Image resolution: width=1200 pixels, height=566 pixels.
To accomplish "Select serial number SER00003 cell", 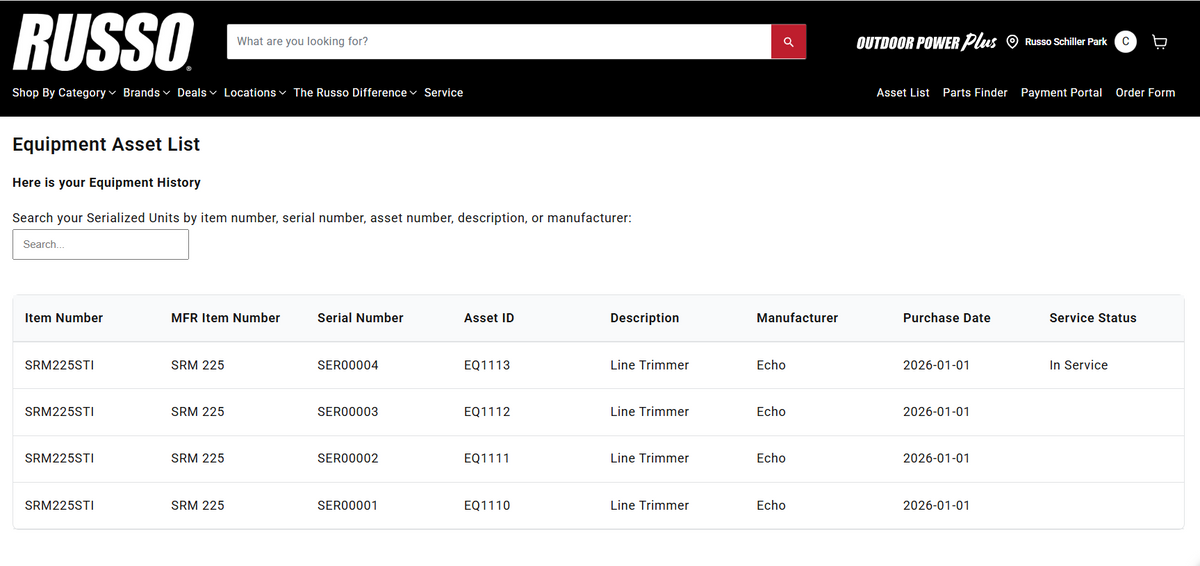I will (x=348, y=412).
